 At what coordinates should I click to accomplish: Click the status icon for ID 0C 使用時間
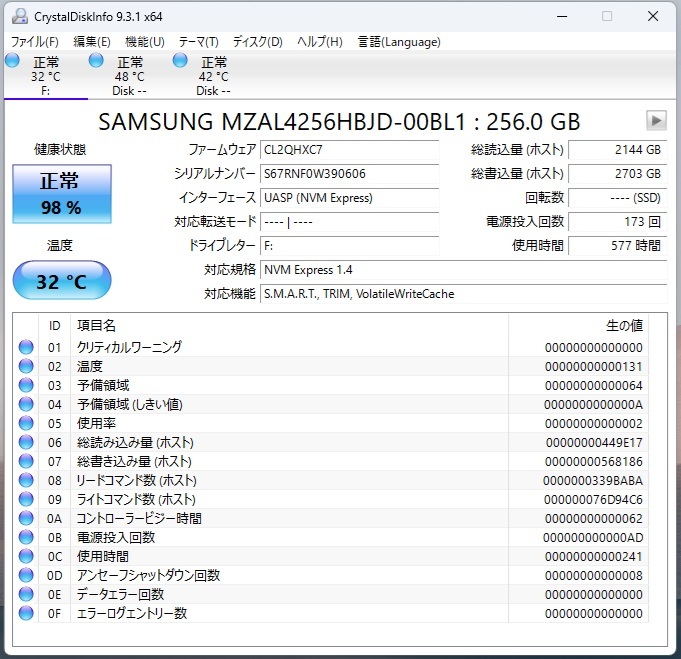coord(26,556)
